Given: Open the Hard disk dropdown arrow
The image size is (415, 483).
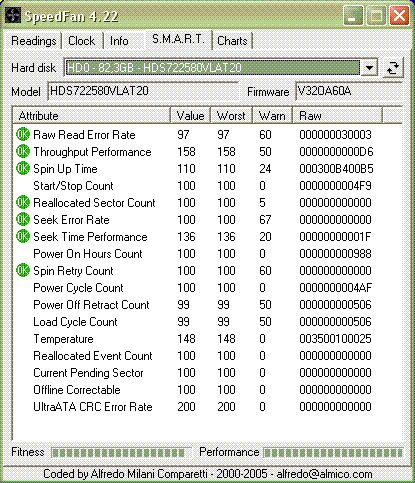Looking at the screenshot, I should coord(369,68).
